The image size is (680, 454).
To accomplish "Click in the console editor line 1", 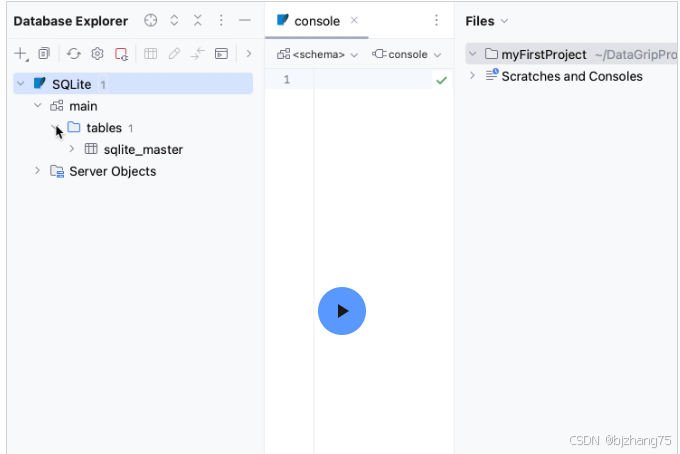I will 373,80.
